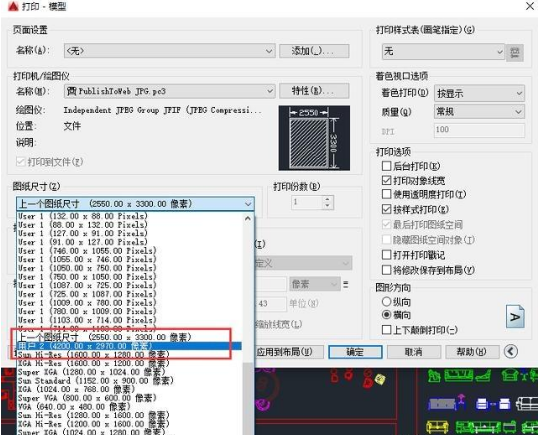Screen dimensions: 538x435
Task: Click the list scroll-up arrow
Action: click(248, 218)
